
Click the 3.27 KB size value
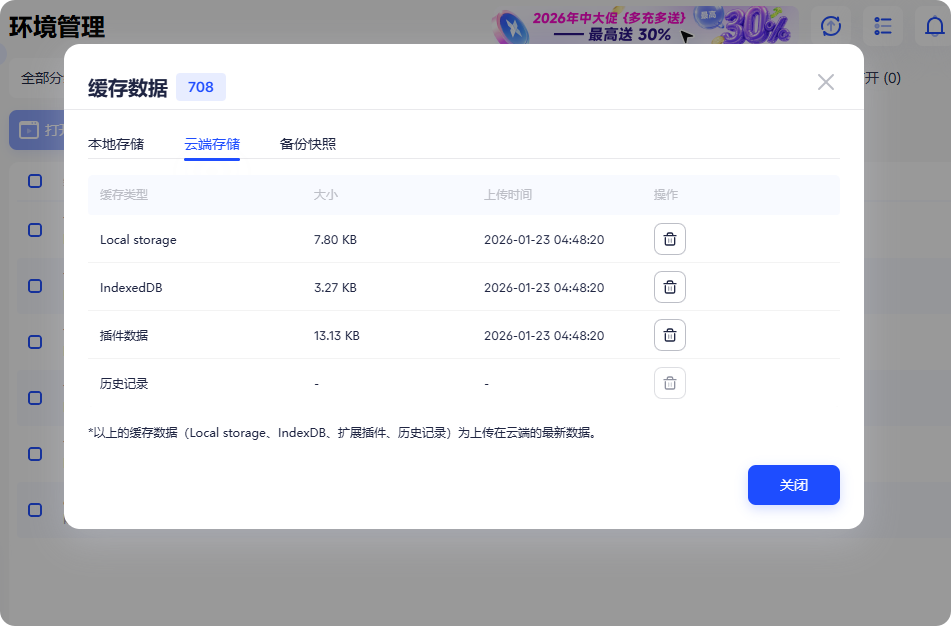pyautogui.click(x=335, y=288)
